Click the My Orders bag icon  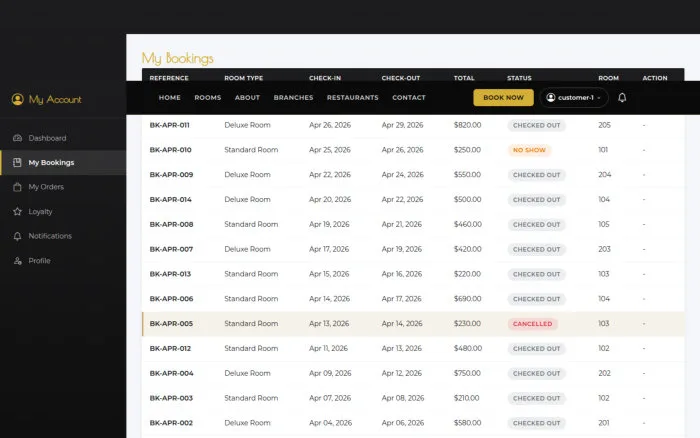pyautogui.click(x=17, y=187)
